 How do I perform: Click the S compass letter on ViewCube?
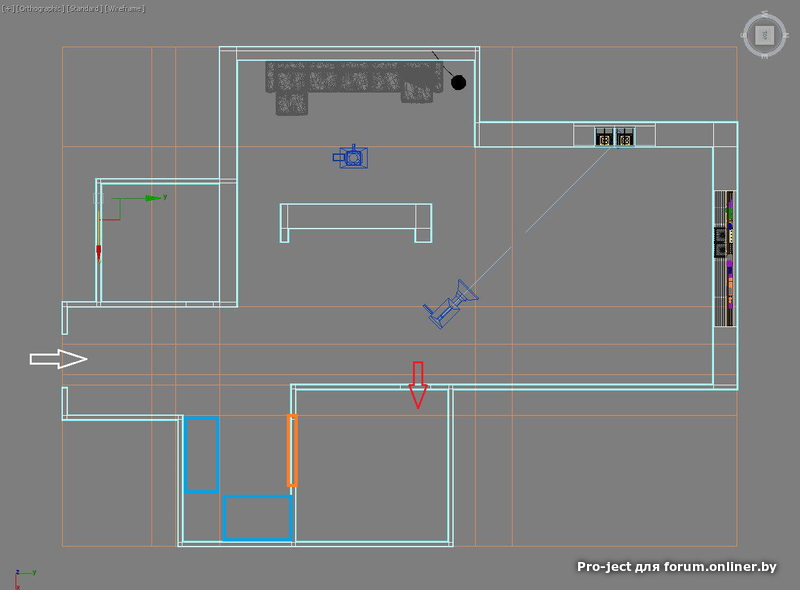tap(744, 35)
